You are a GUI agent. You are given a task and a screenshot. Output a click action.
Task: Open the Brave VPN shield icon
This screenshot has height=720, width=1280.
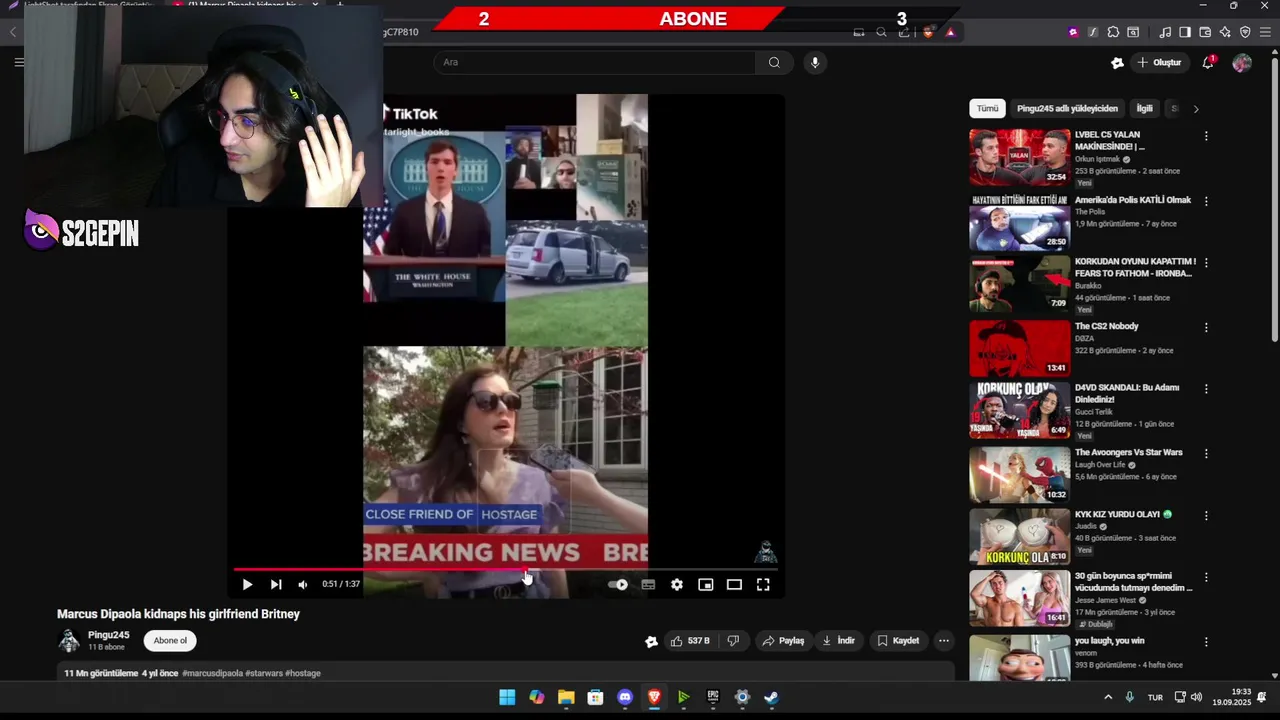1245,32
